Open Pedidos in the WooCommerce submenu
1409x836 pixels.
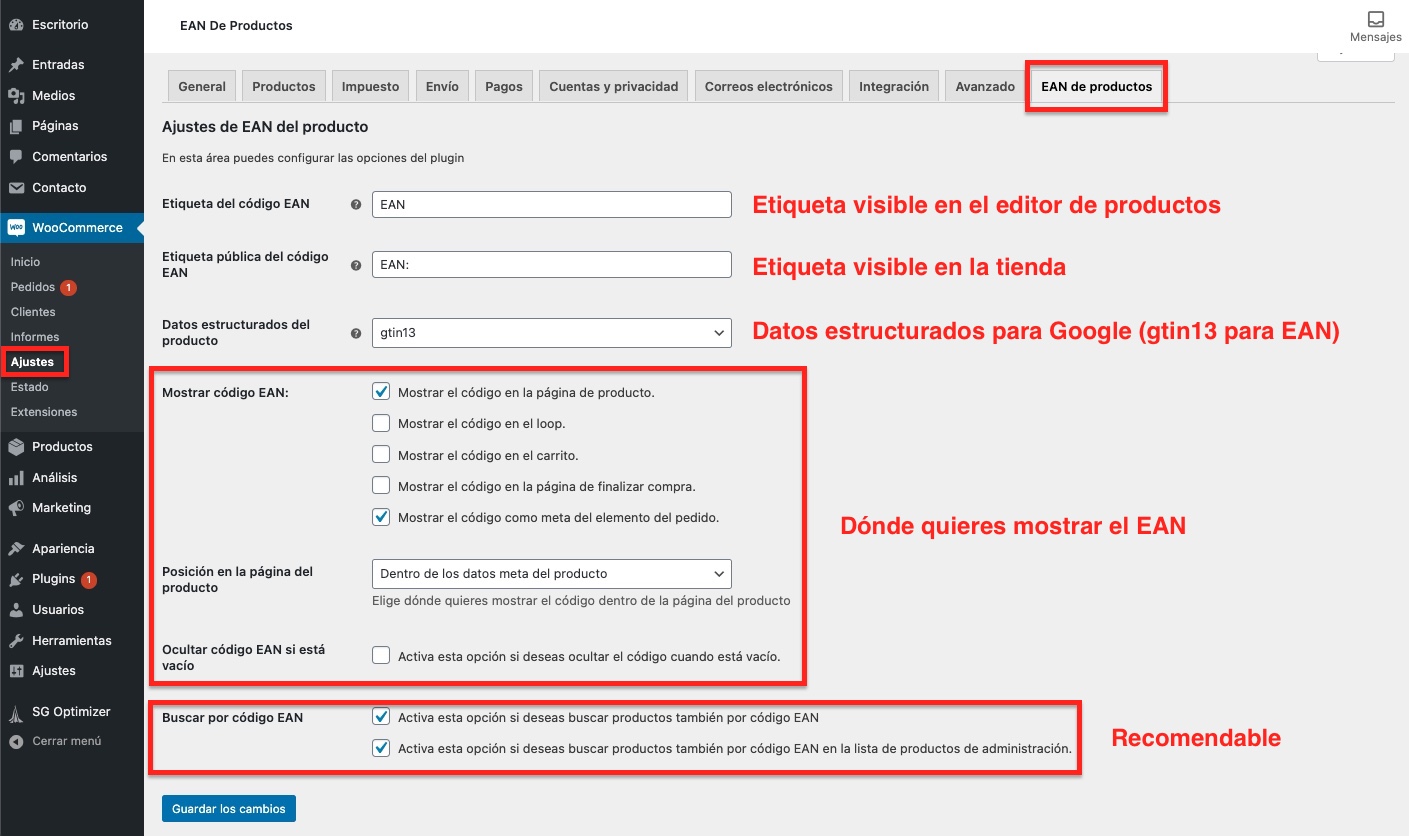[x=33, y=287]
